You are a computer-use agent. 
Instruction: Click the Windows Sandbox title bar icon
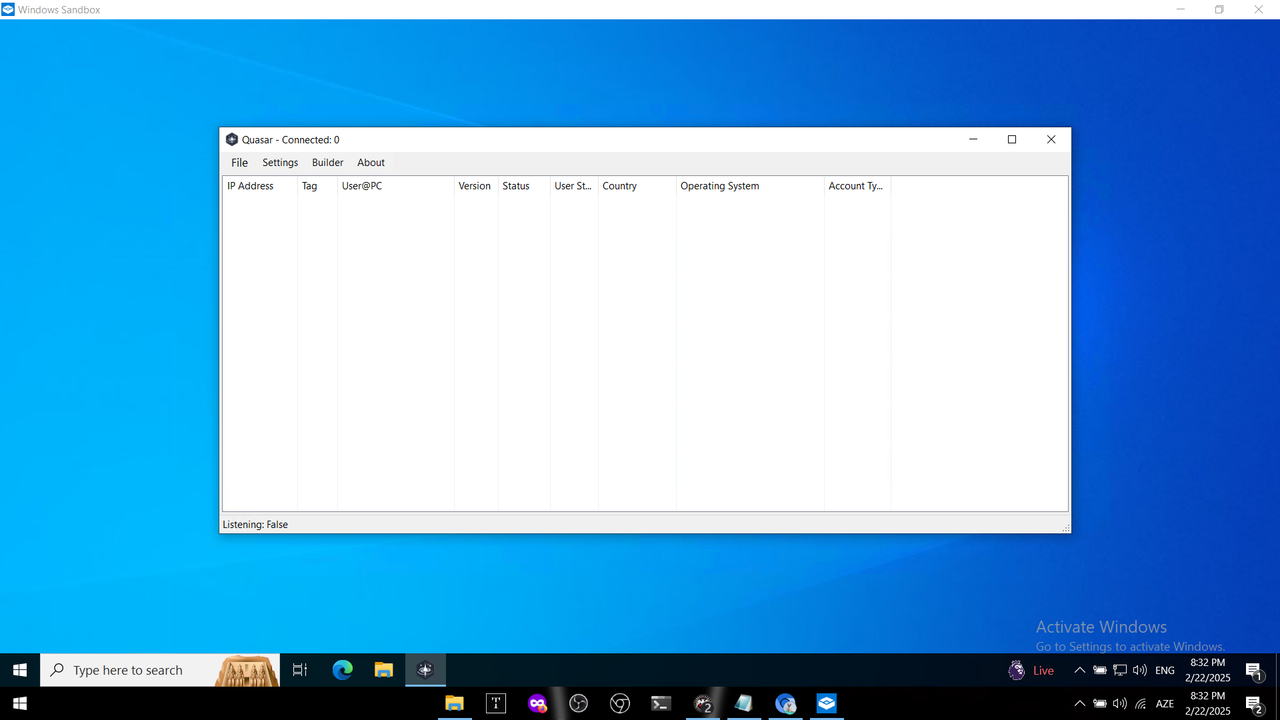[8, 9]
